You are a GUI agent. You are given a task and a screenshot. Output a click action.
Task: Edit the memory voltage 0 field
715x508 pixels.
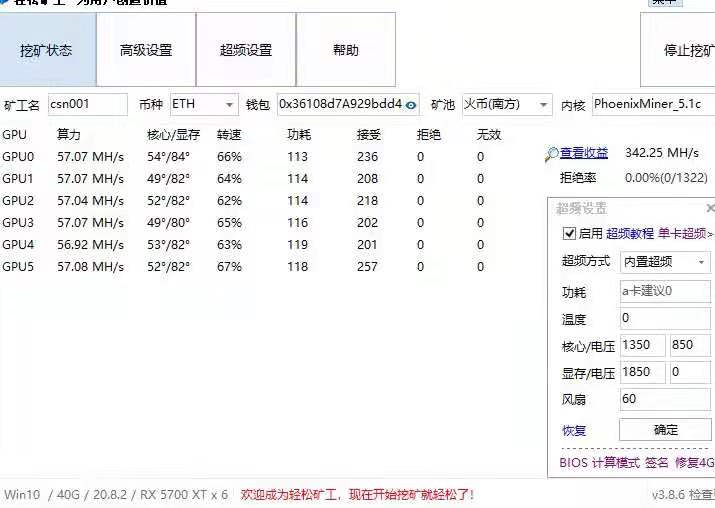tap(690, 372)
